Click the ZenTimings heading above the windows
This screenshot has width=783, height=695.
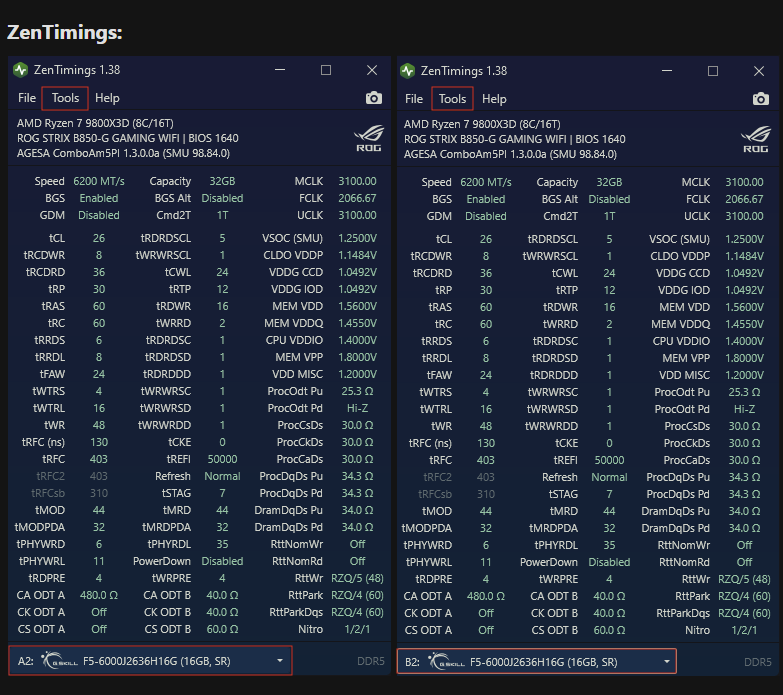point(64,32)
